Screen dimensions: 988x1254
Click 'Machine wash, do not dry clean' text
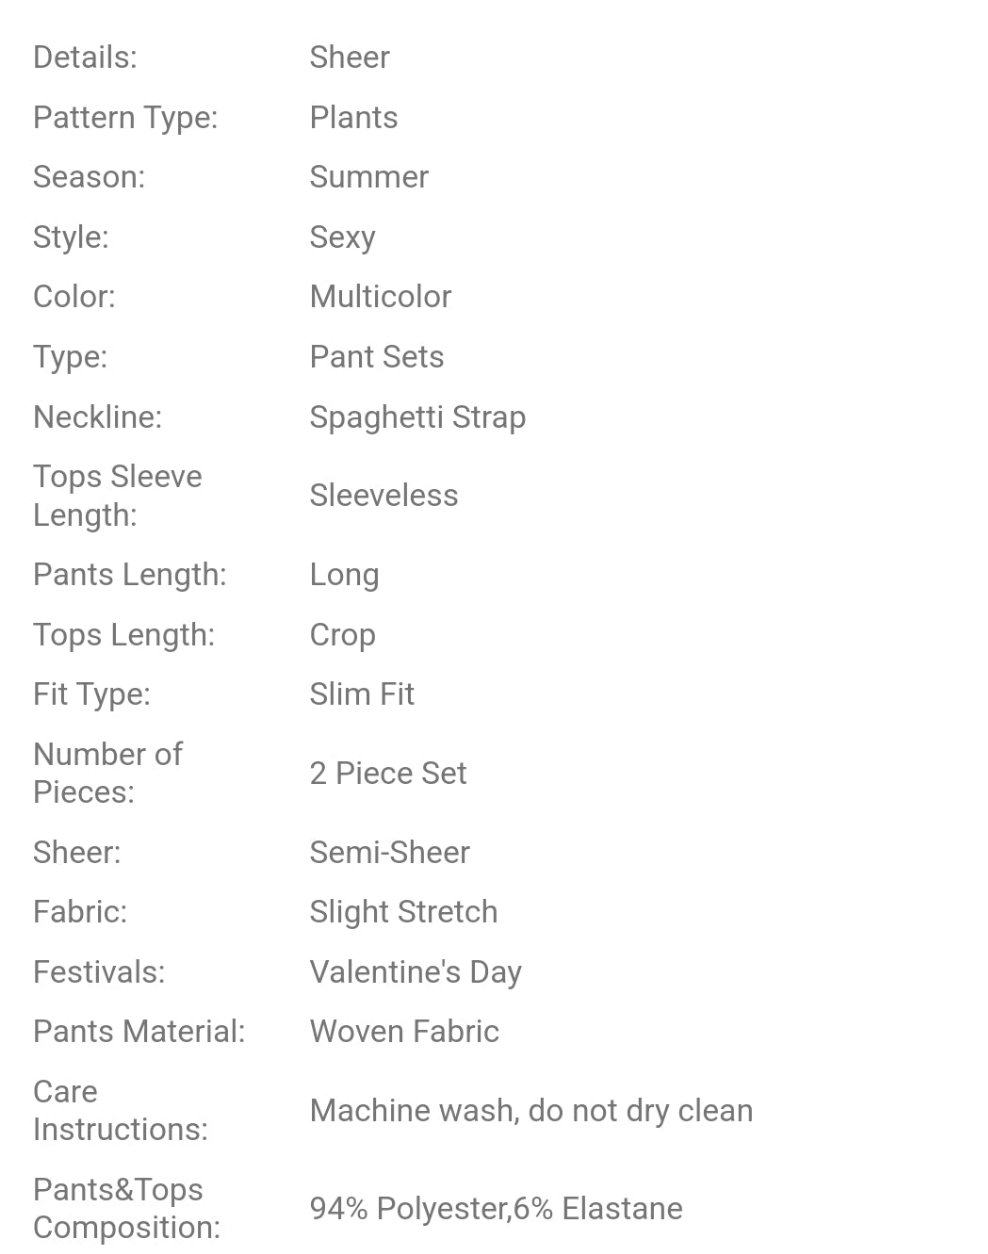[x=531, y=1110]
